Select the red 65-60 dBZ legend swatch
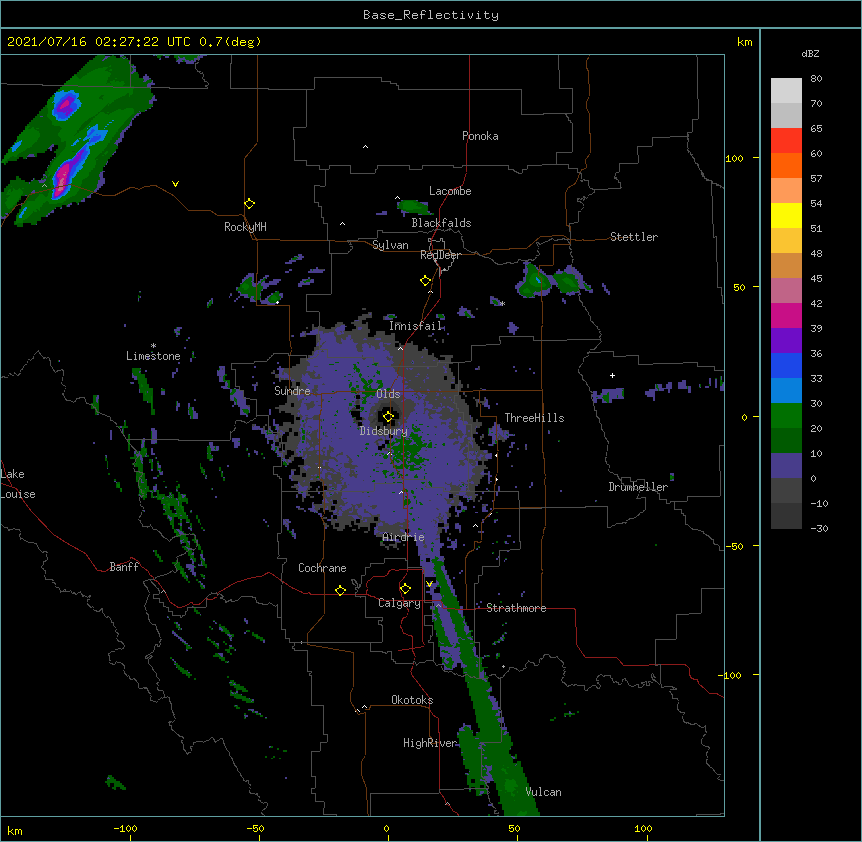 coord(786,140)
